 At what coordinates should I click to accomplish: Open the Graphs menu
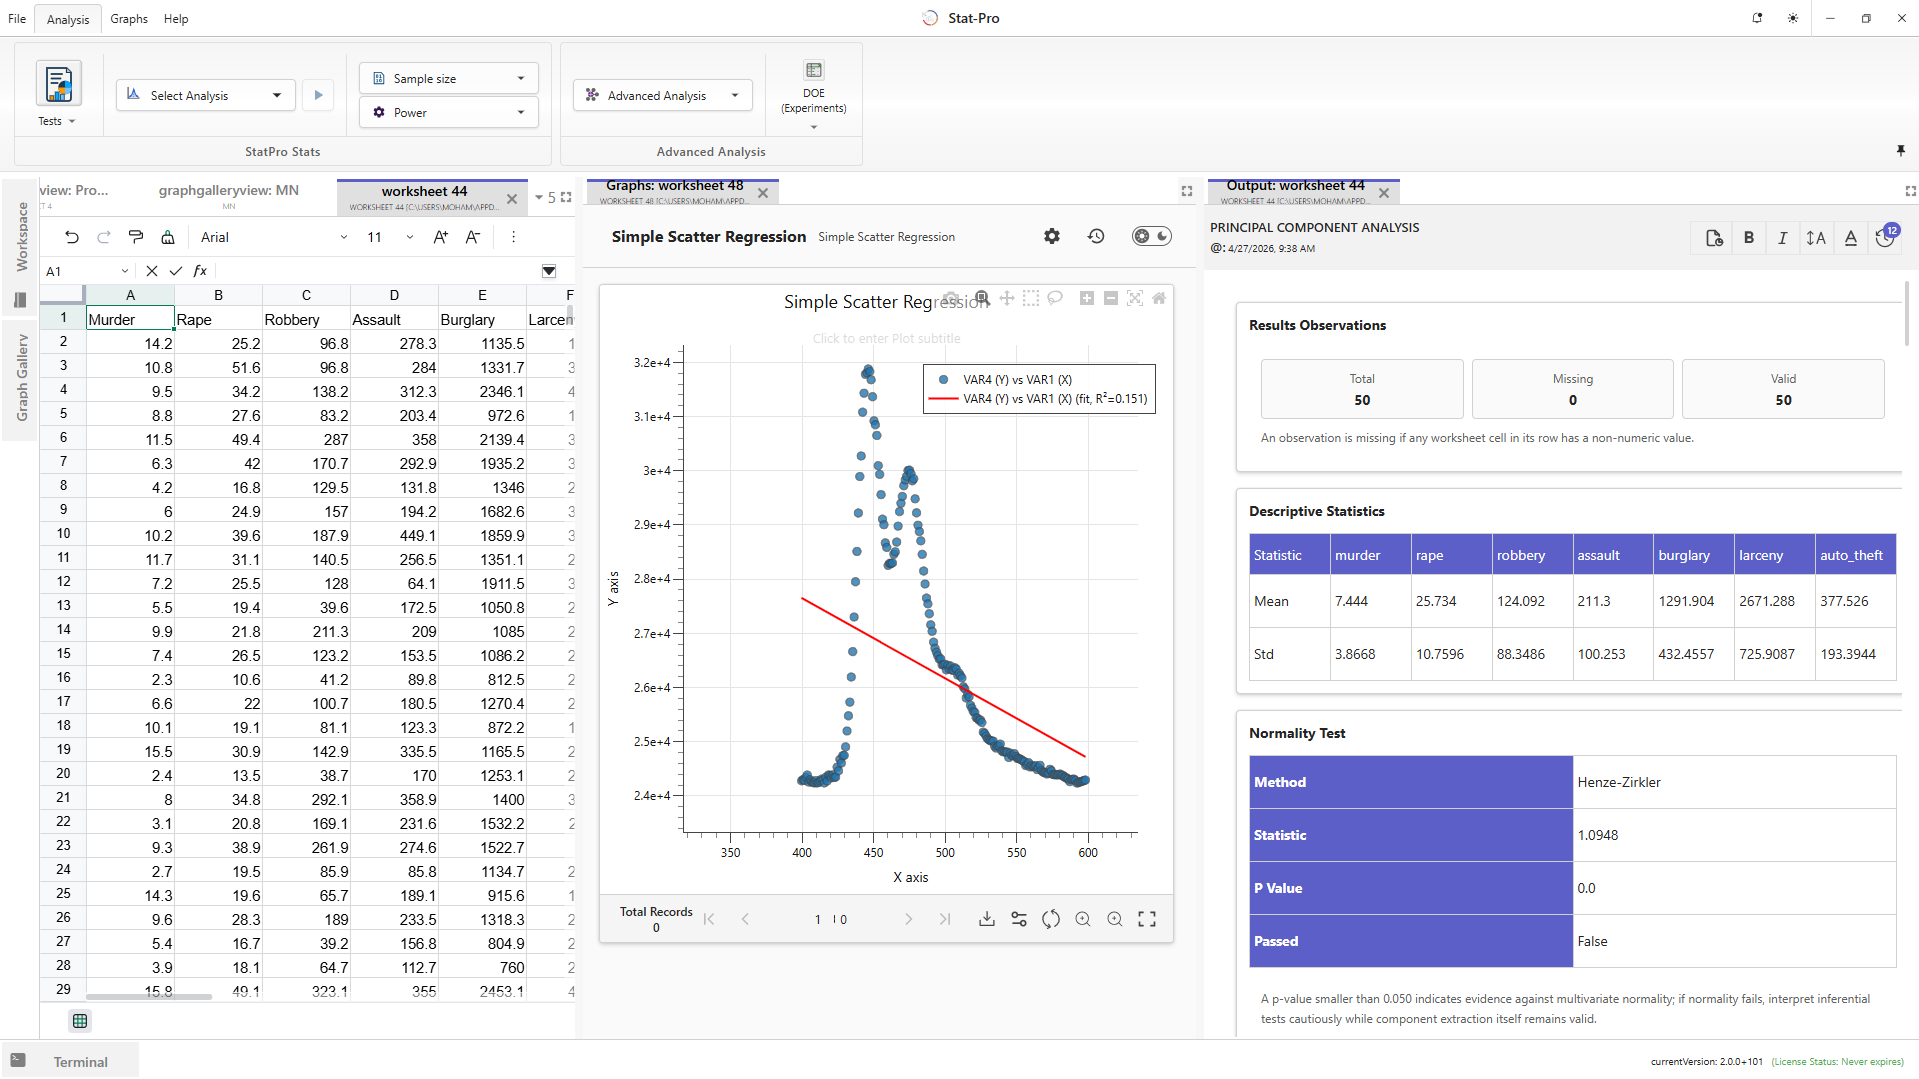pos(129,19)
